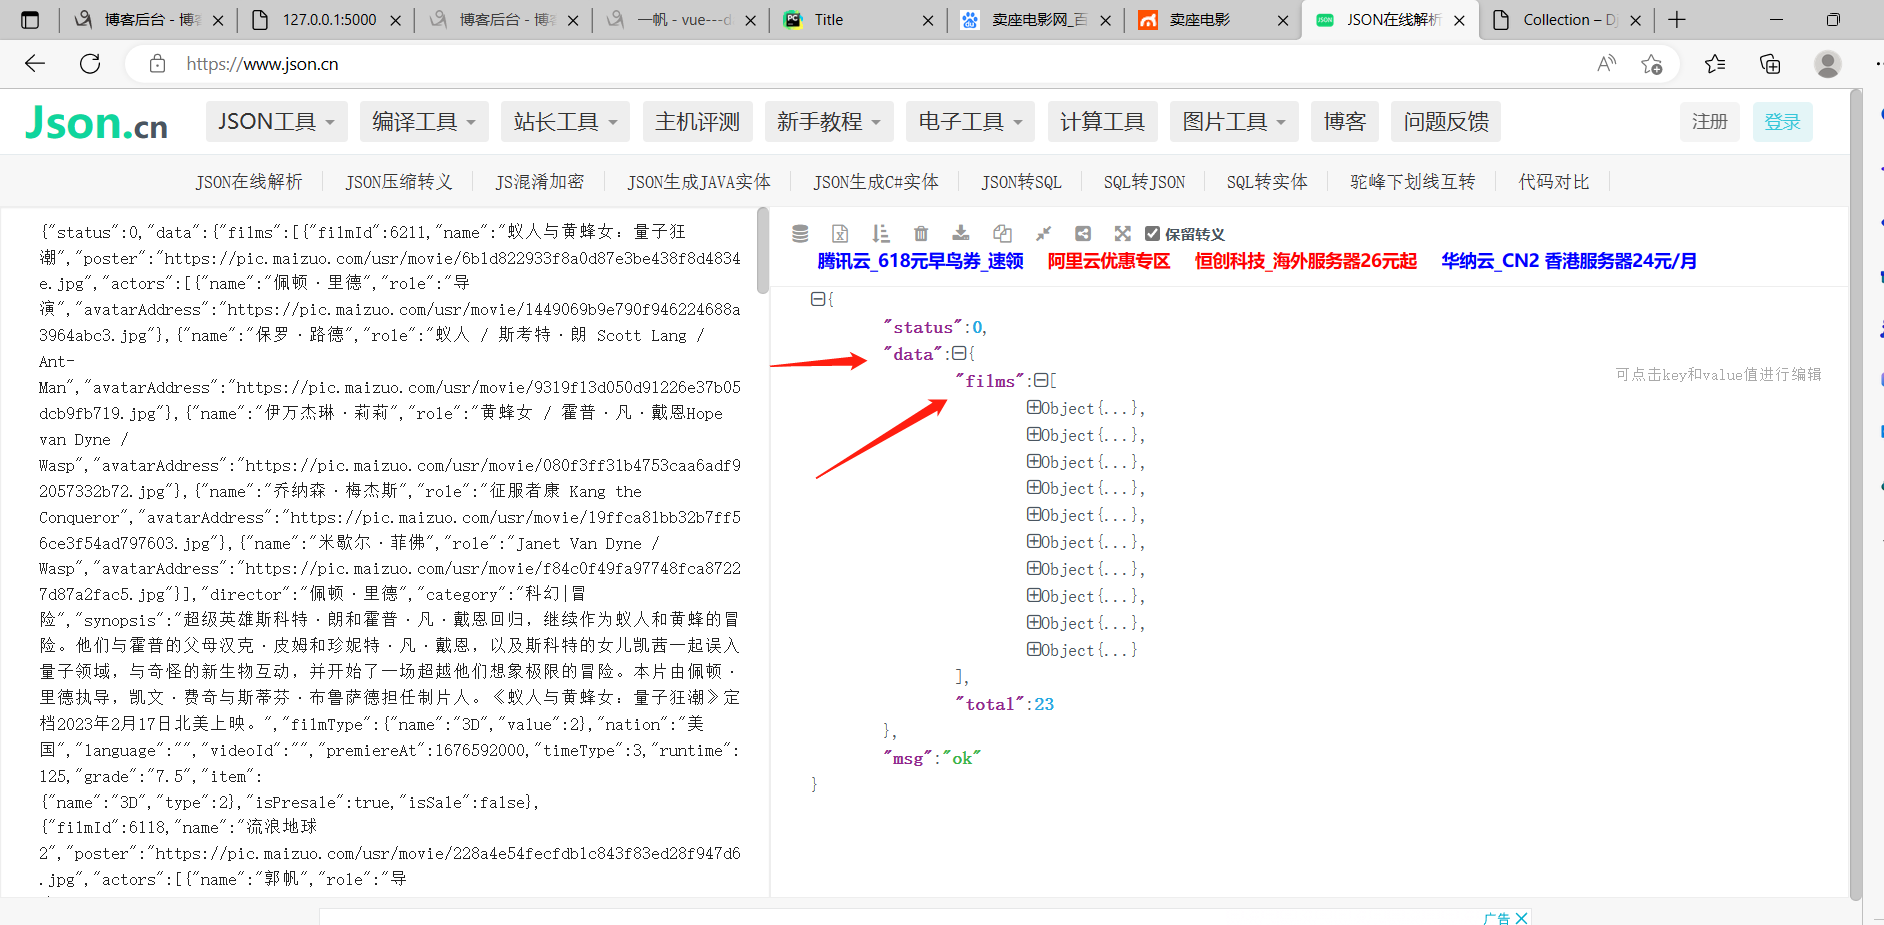Click the trash icon to clear JSON
This screenshot has height=925, width=1884.
tap(921, 233)
